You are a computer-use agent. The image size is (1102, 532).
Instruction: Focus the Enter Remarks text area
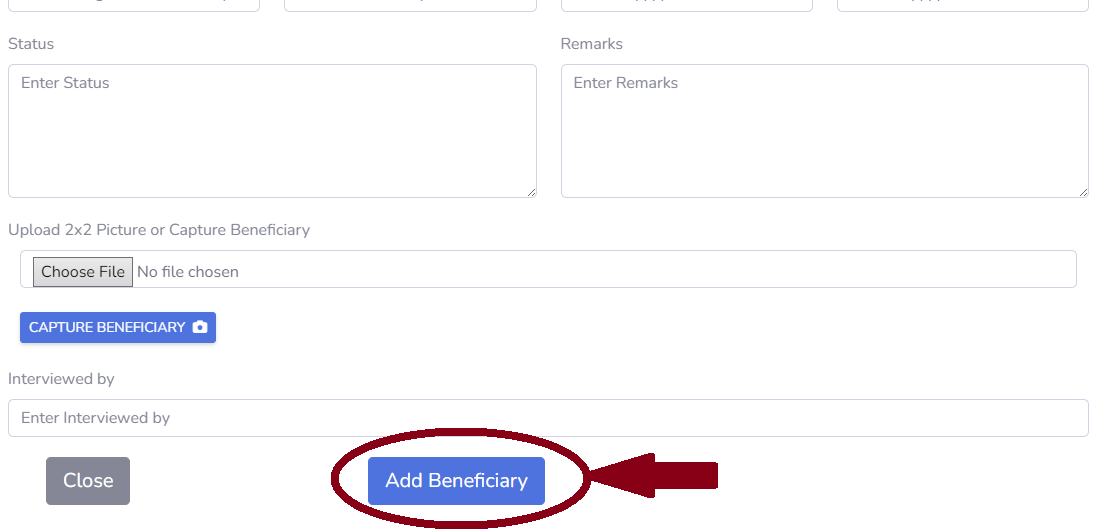pos(824,131)
